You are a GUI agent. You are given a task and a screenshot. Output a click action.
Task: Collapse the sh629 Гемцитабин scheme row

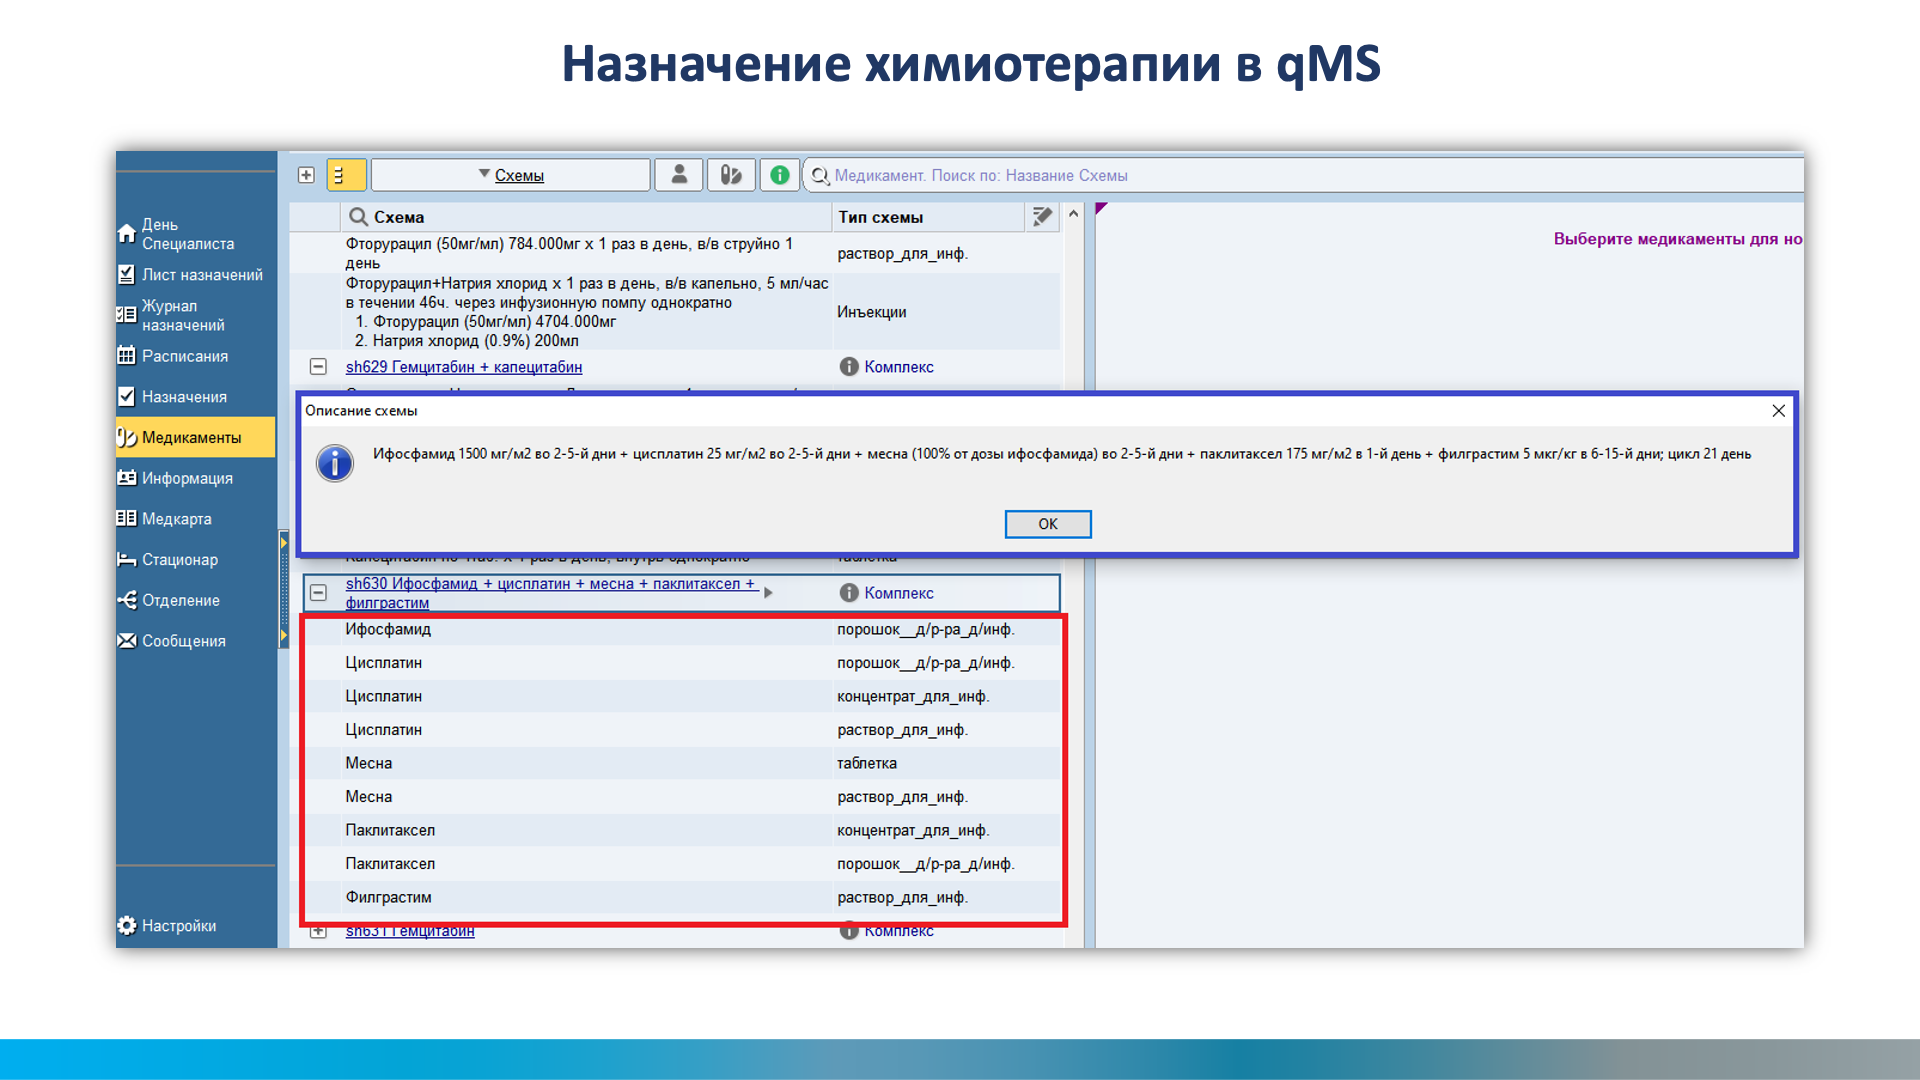click(318, 367)
